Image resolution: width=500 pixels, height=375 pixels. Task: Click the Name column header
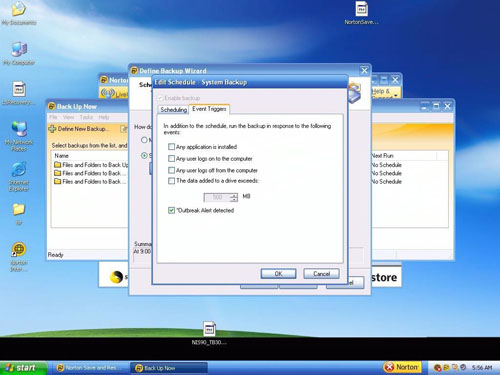point(61,156)
